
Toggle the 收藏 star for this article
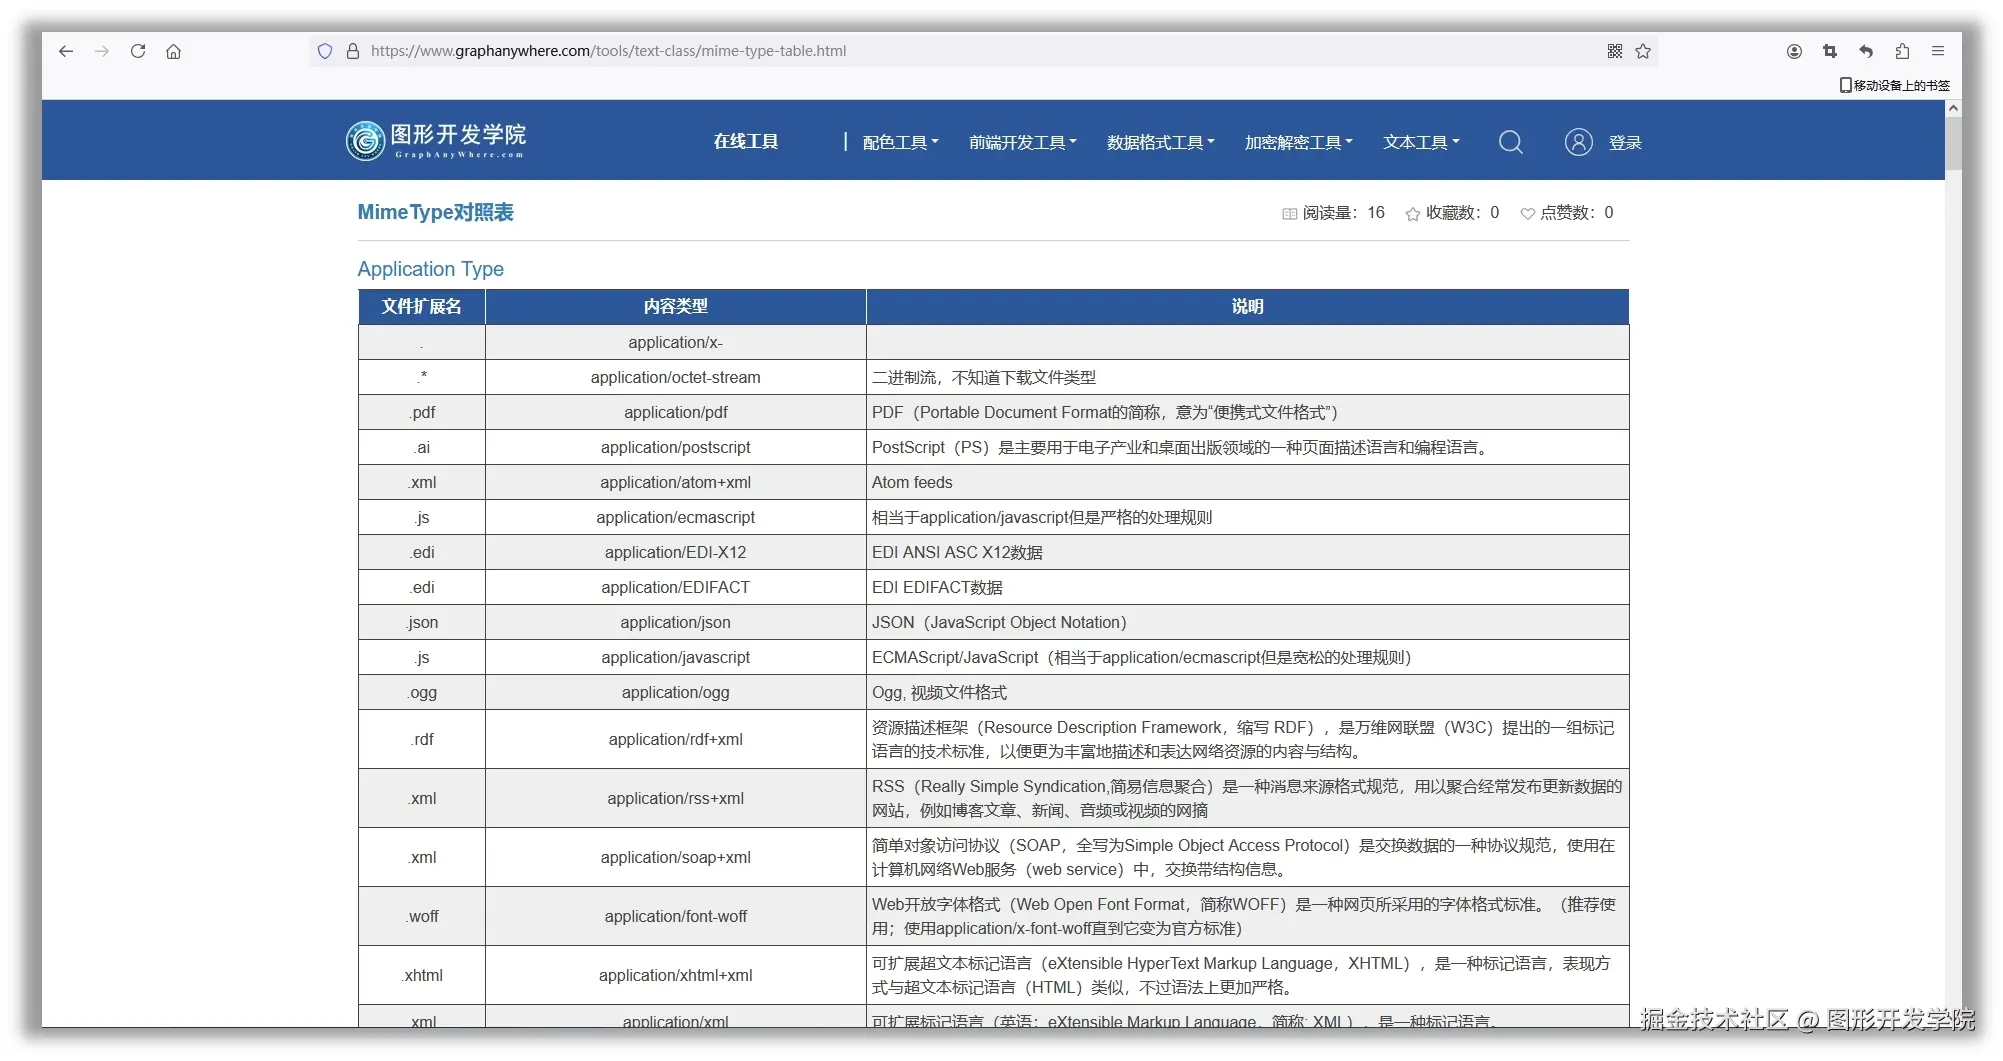click(1412, 213)
